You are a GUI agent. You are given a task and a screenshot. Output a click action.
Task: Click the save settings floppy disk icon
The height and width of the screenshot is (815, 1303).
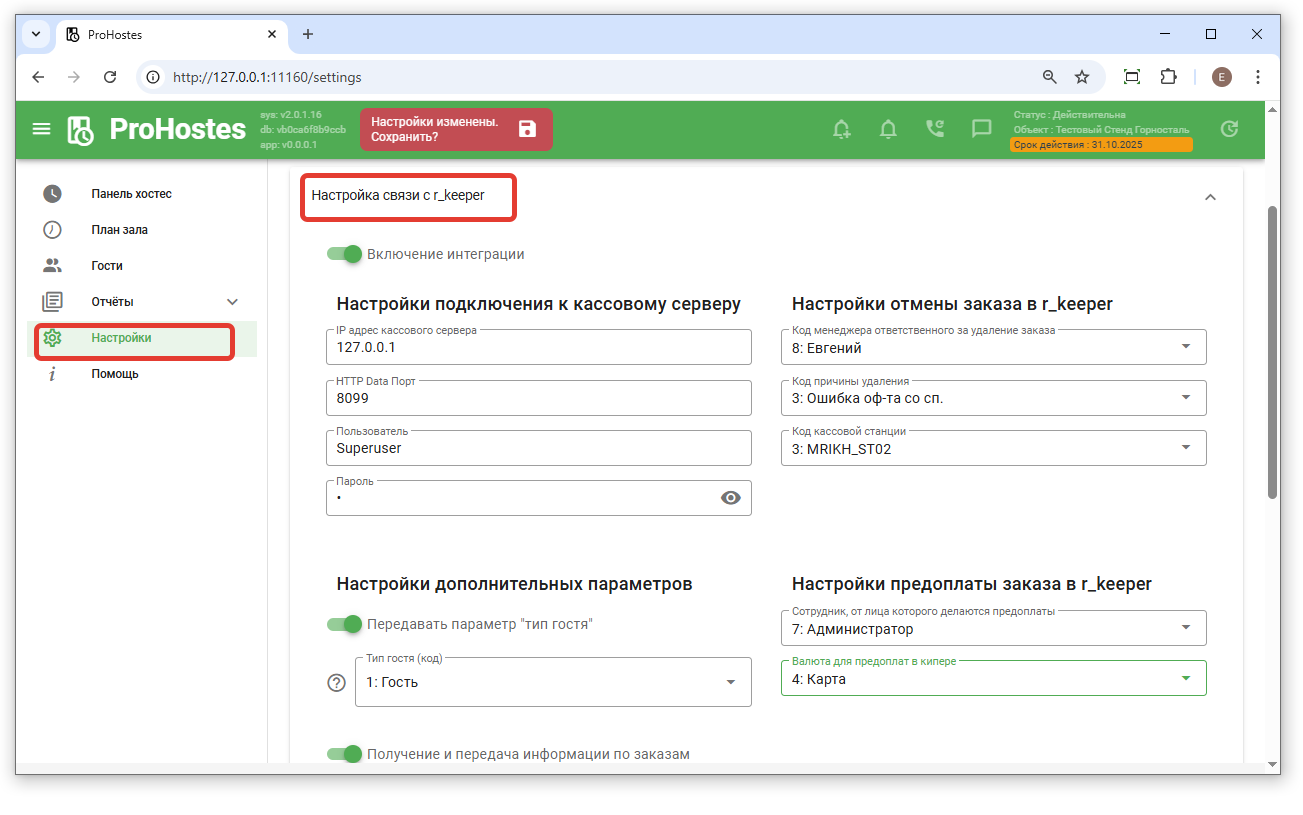click(527, 129)
